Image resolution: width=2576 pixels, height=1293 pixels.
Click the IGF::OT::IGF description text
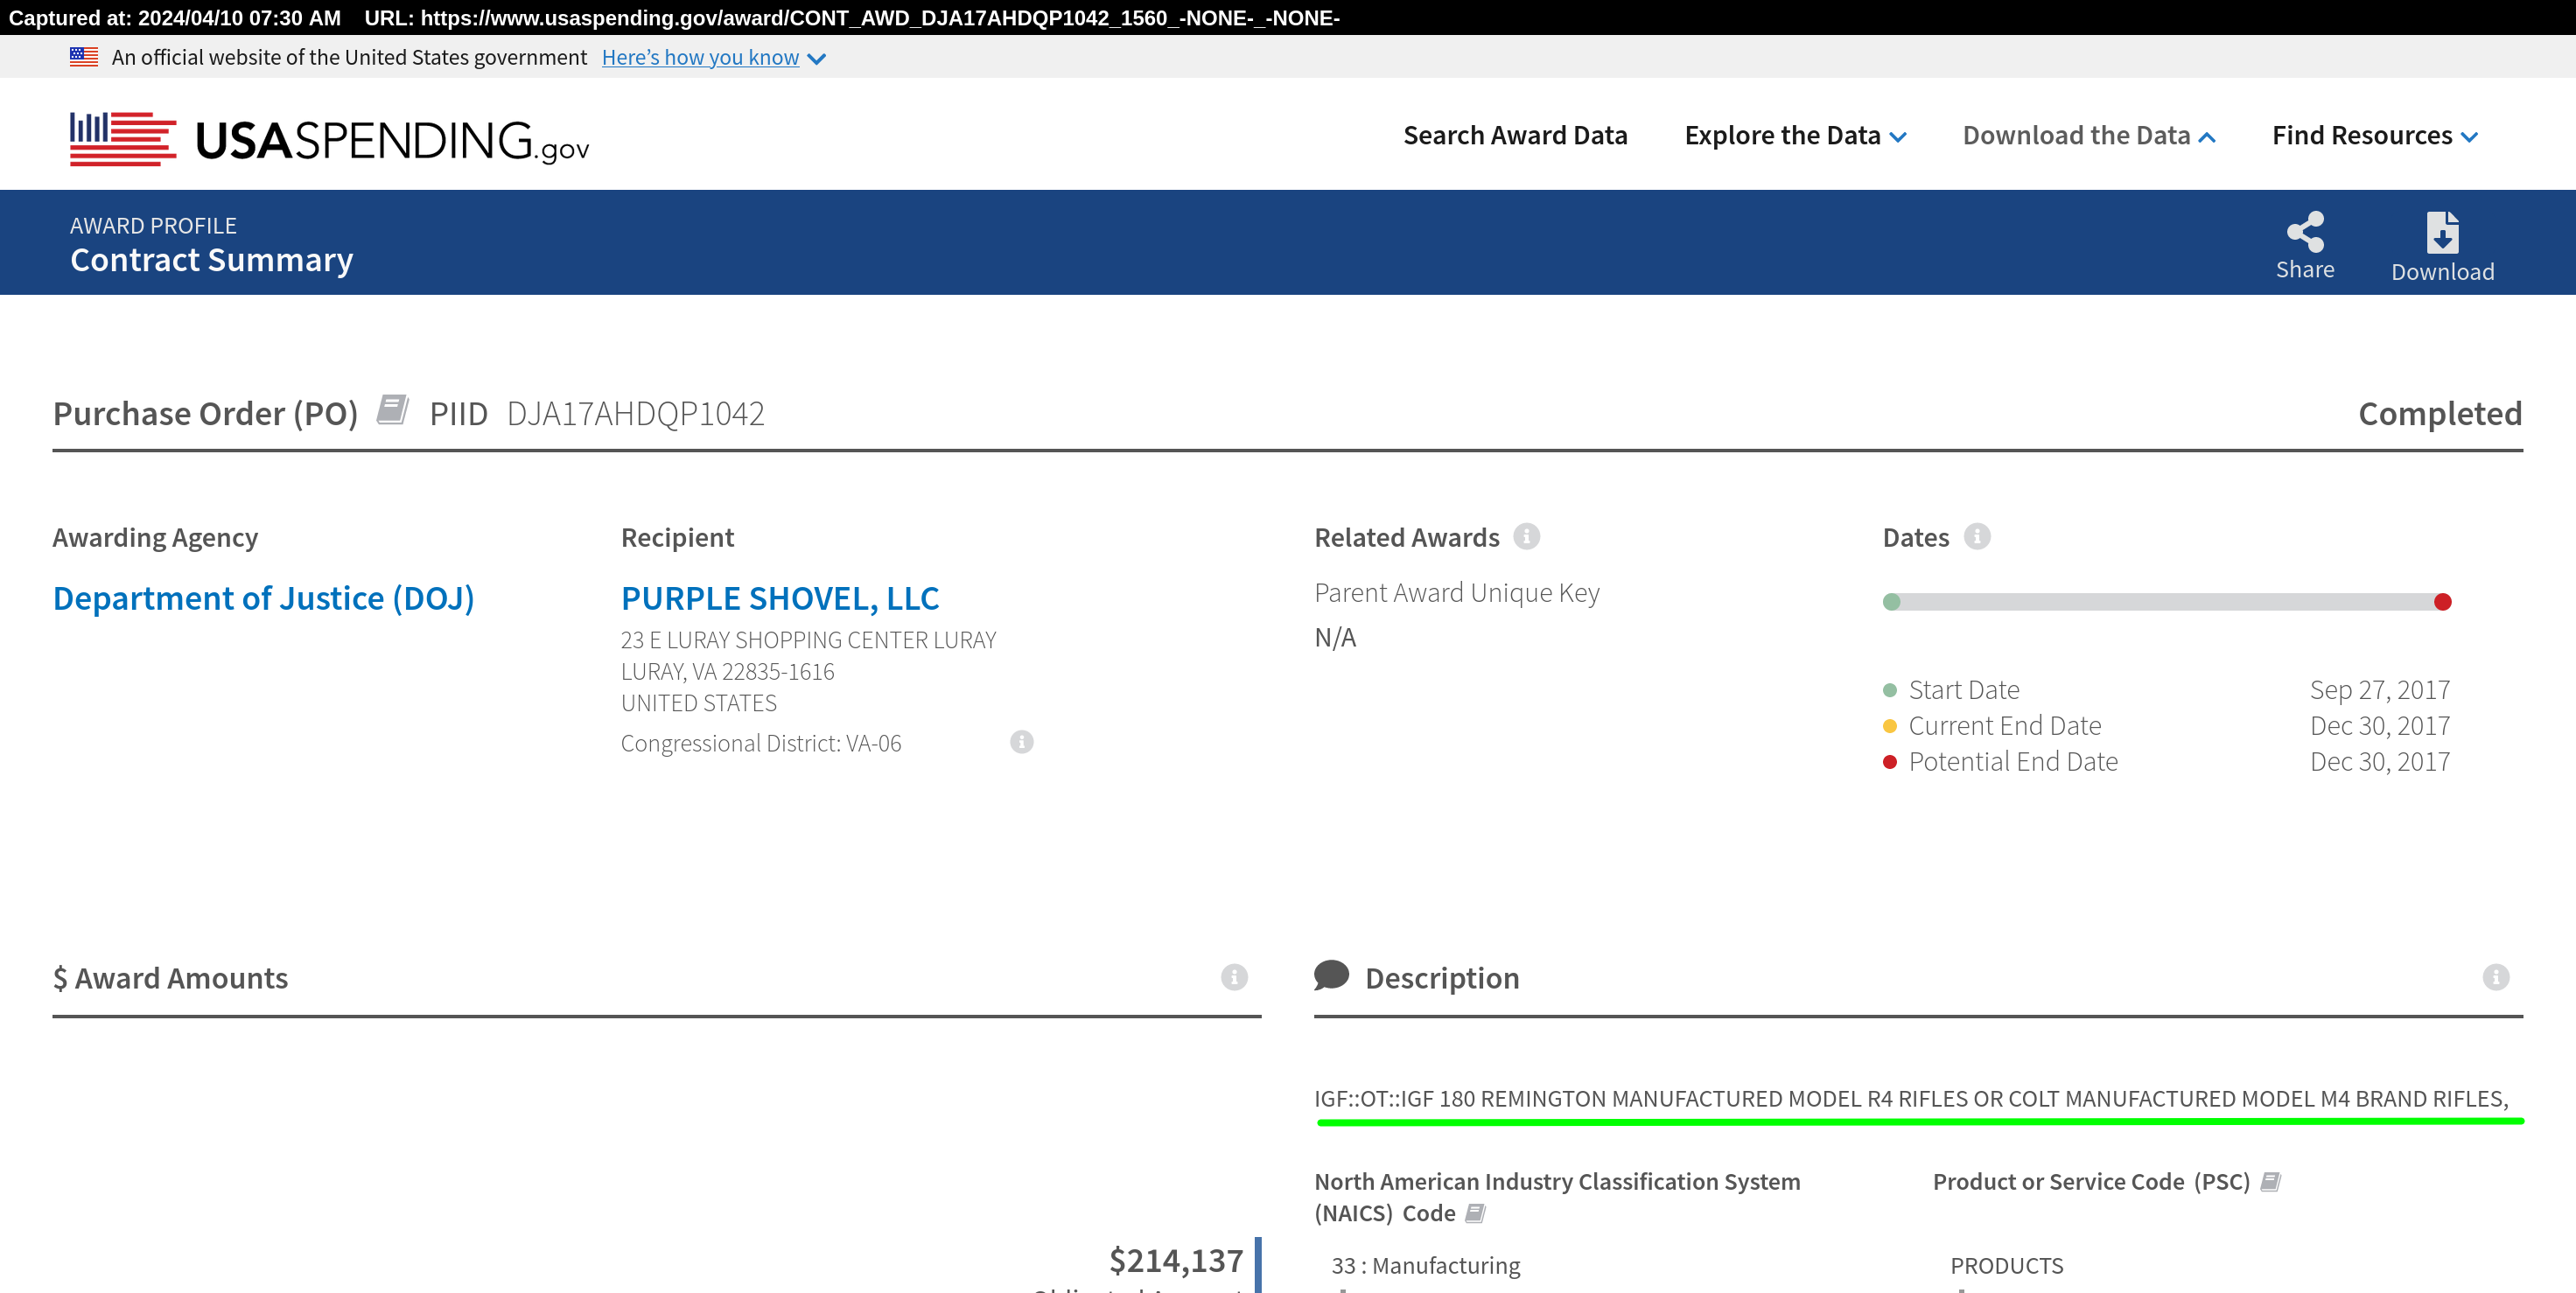[x=1911, y=1098]
